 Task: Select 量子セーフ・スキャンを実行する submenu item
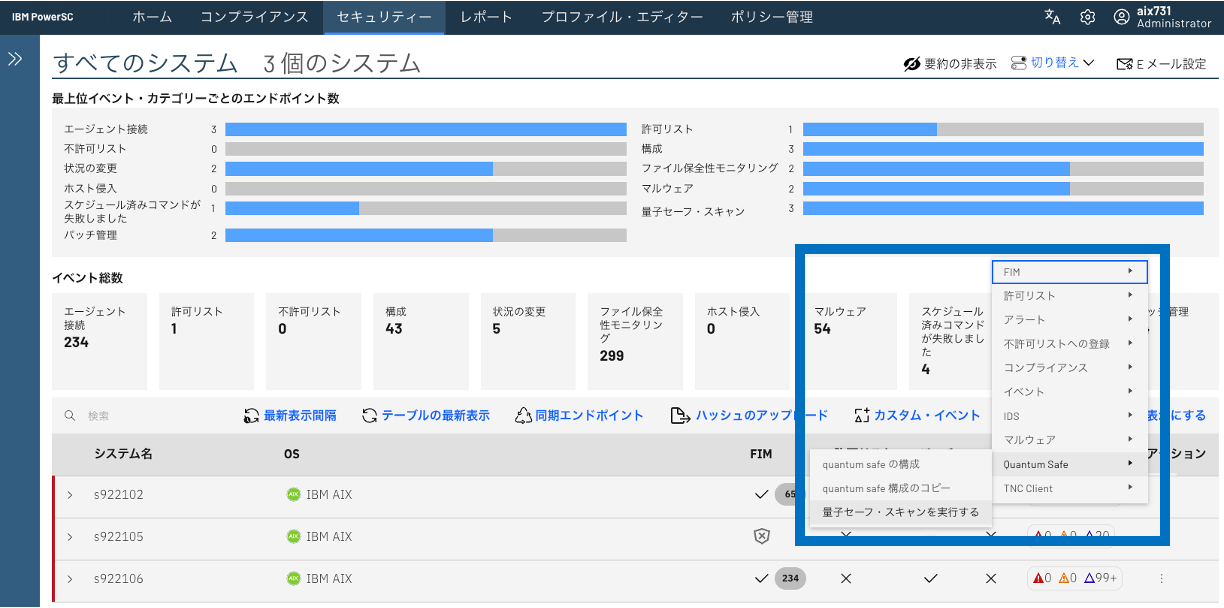click(900, 512)
